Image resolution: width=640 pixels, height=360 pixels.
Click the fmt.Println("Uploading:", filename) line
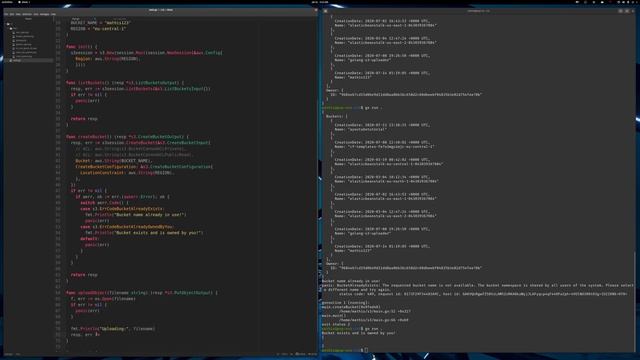click(x=113, y=329)
